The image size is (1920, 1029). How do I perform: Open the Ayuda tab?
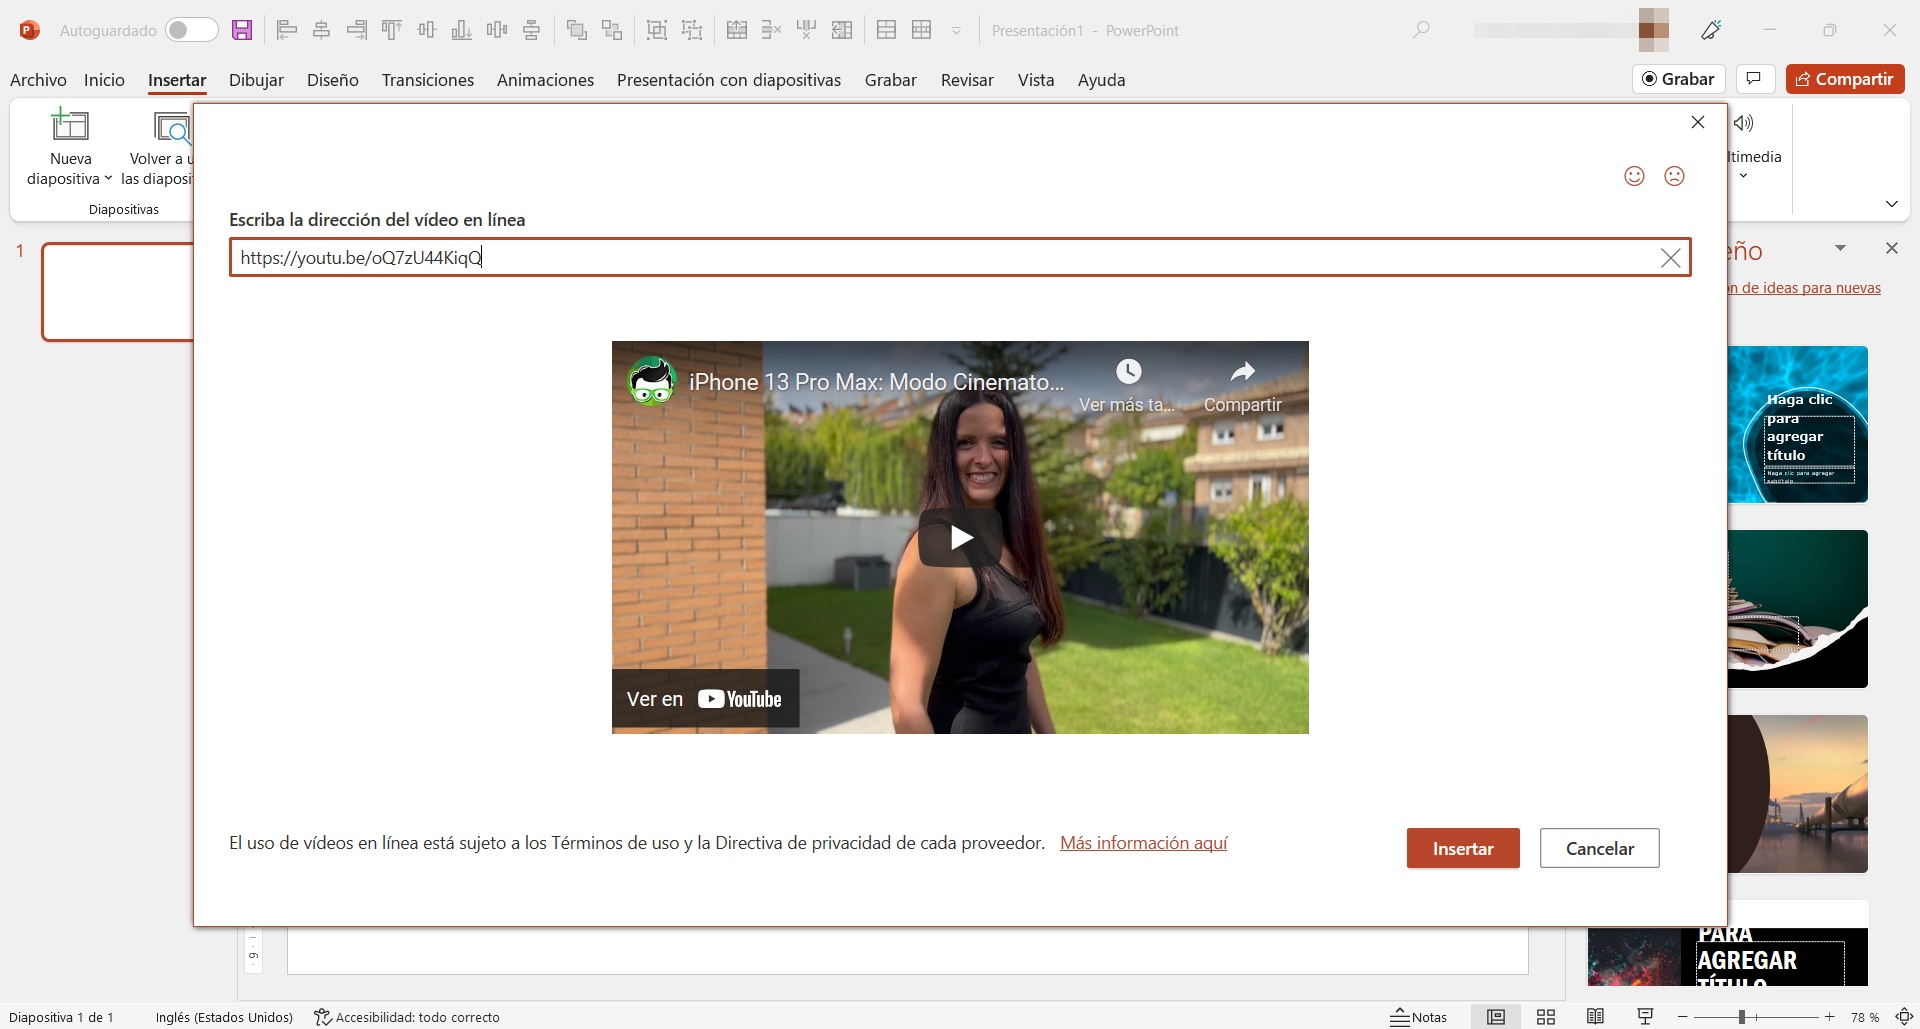click(1102, 80)
